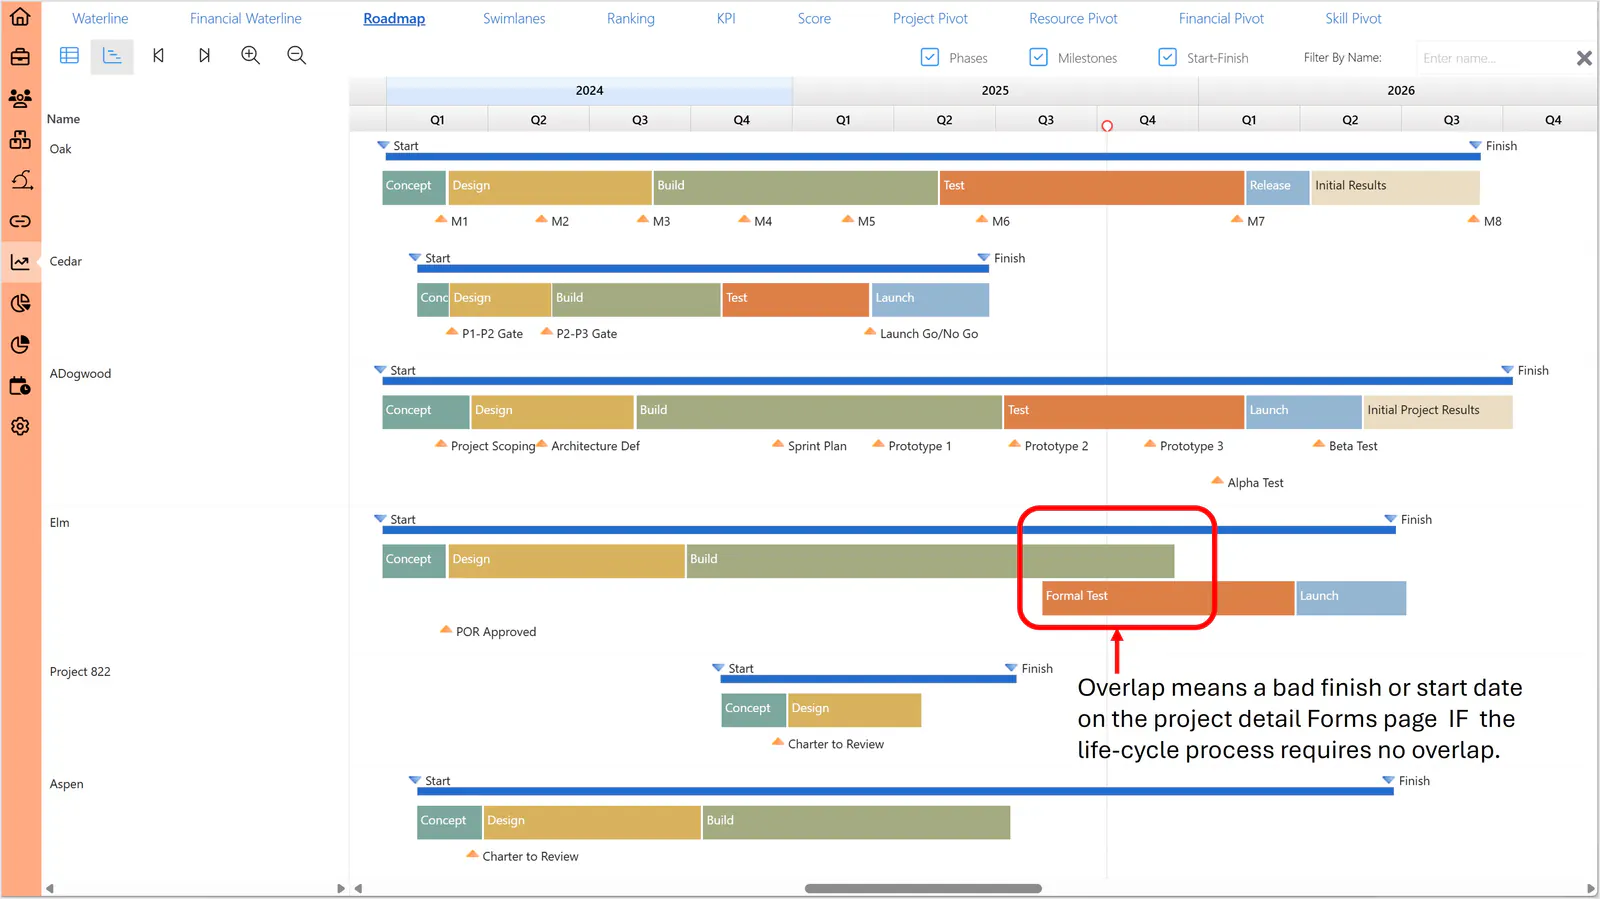Click Project 822's Charter to Review milestone
This screenshot has height=899, width=1600.
pyautogui.click(x=778, y=741)
